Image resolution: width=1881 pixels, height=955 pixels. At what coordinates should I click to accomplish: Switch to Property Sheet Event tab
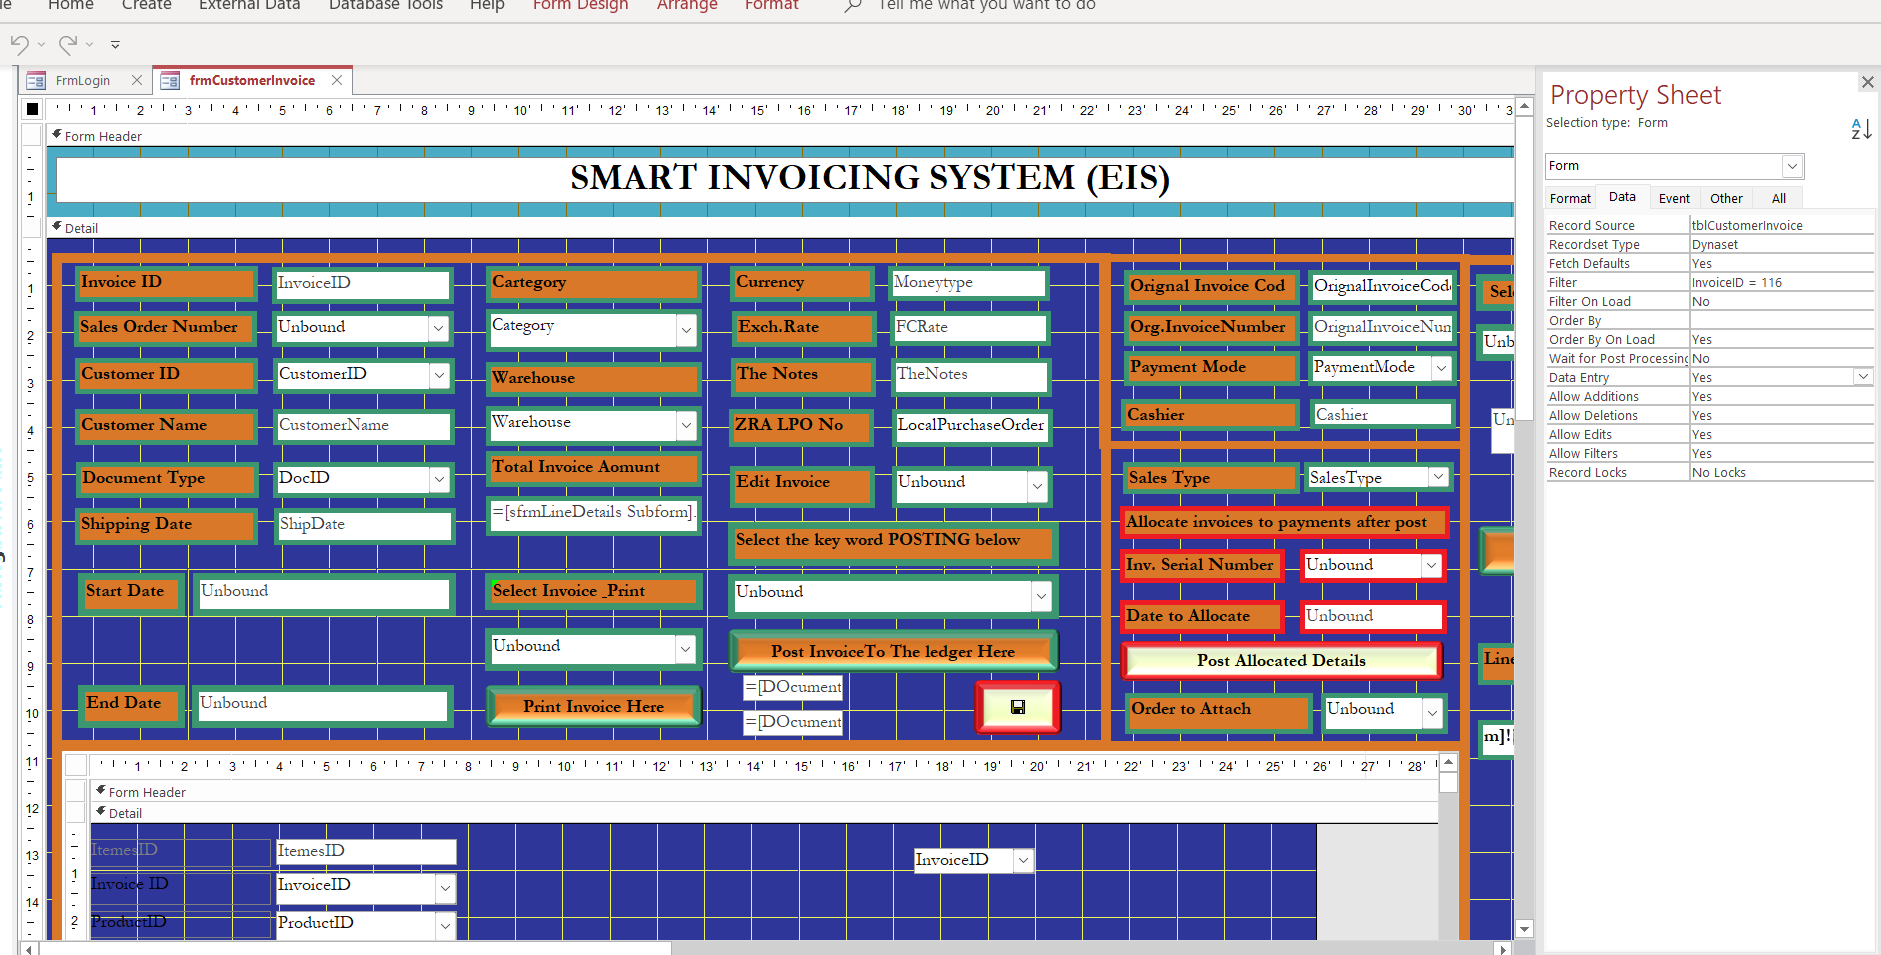click(x=1674, y=198)
